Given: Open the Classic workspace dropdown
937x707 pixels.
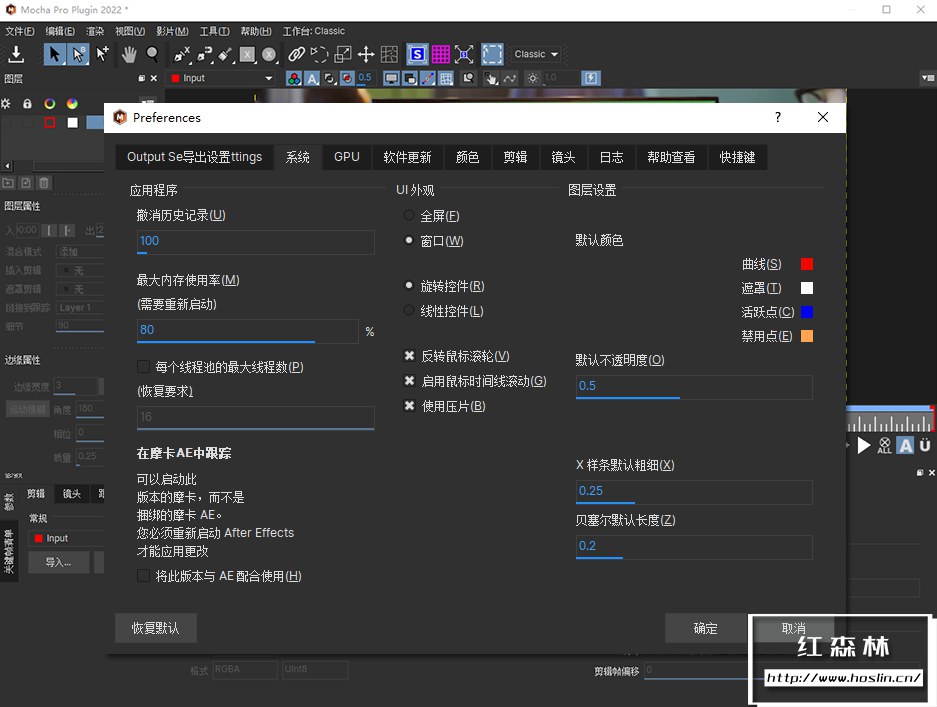Looking at the screenshot, I should 533,55.
